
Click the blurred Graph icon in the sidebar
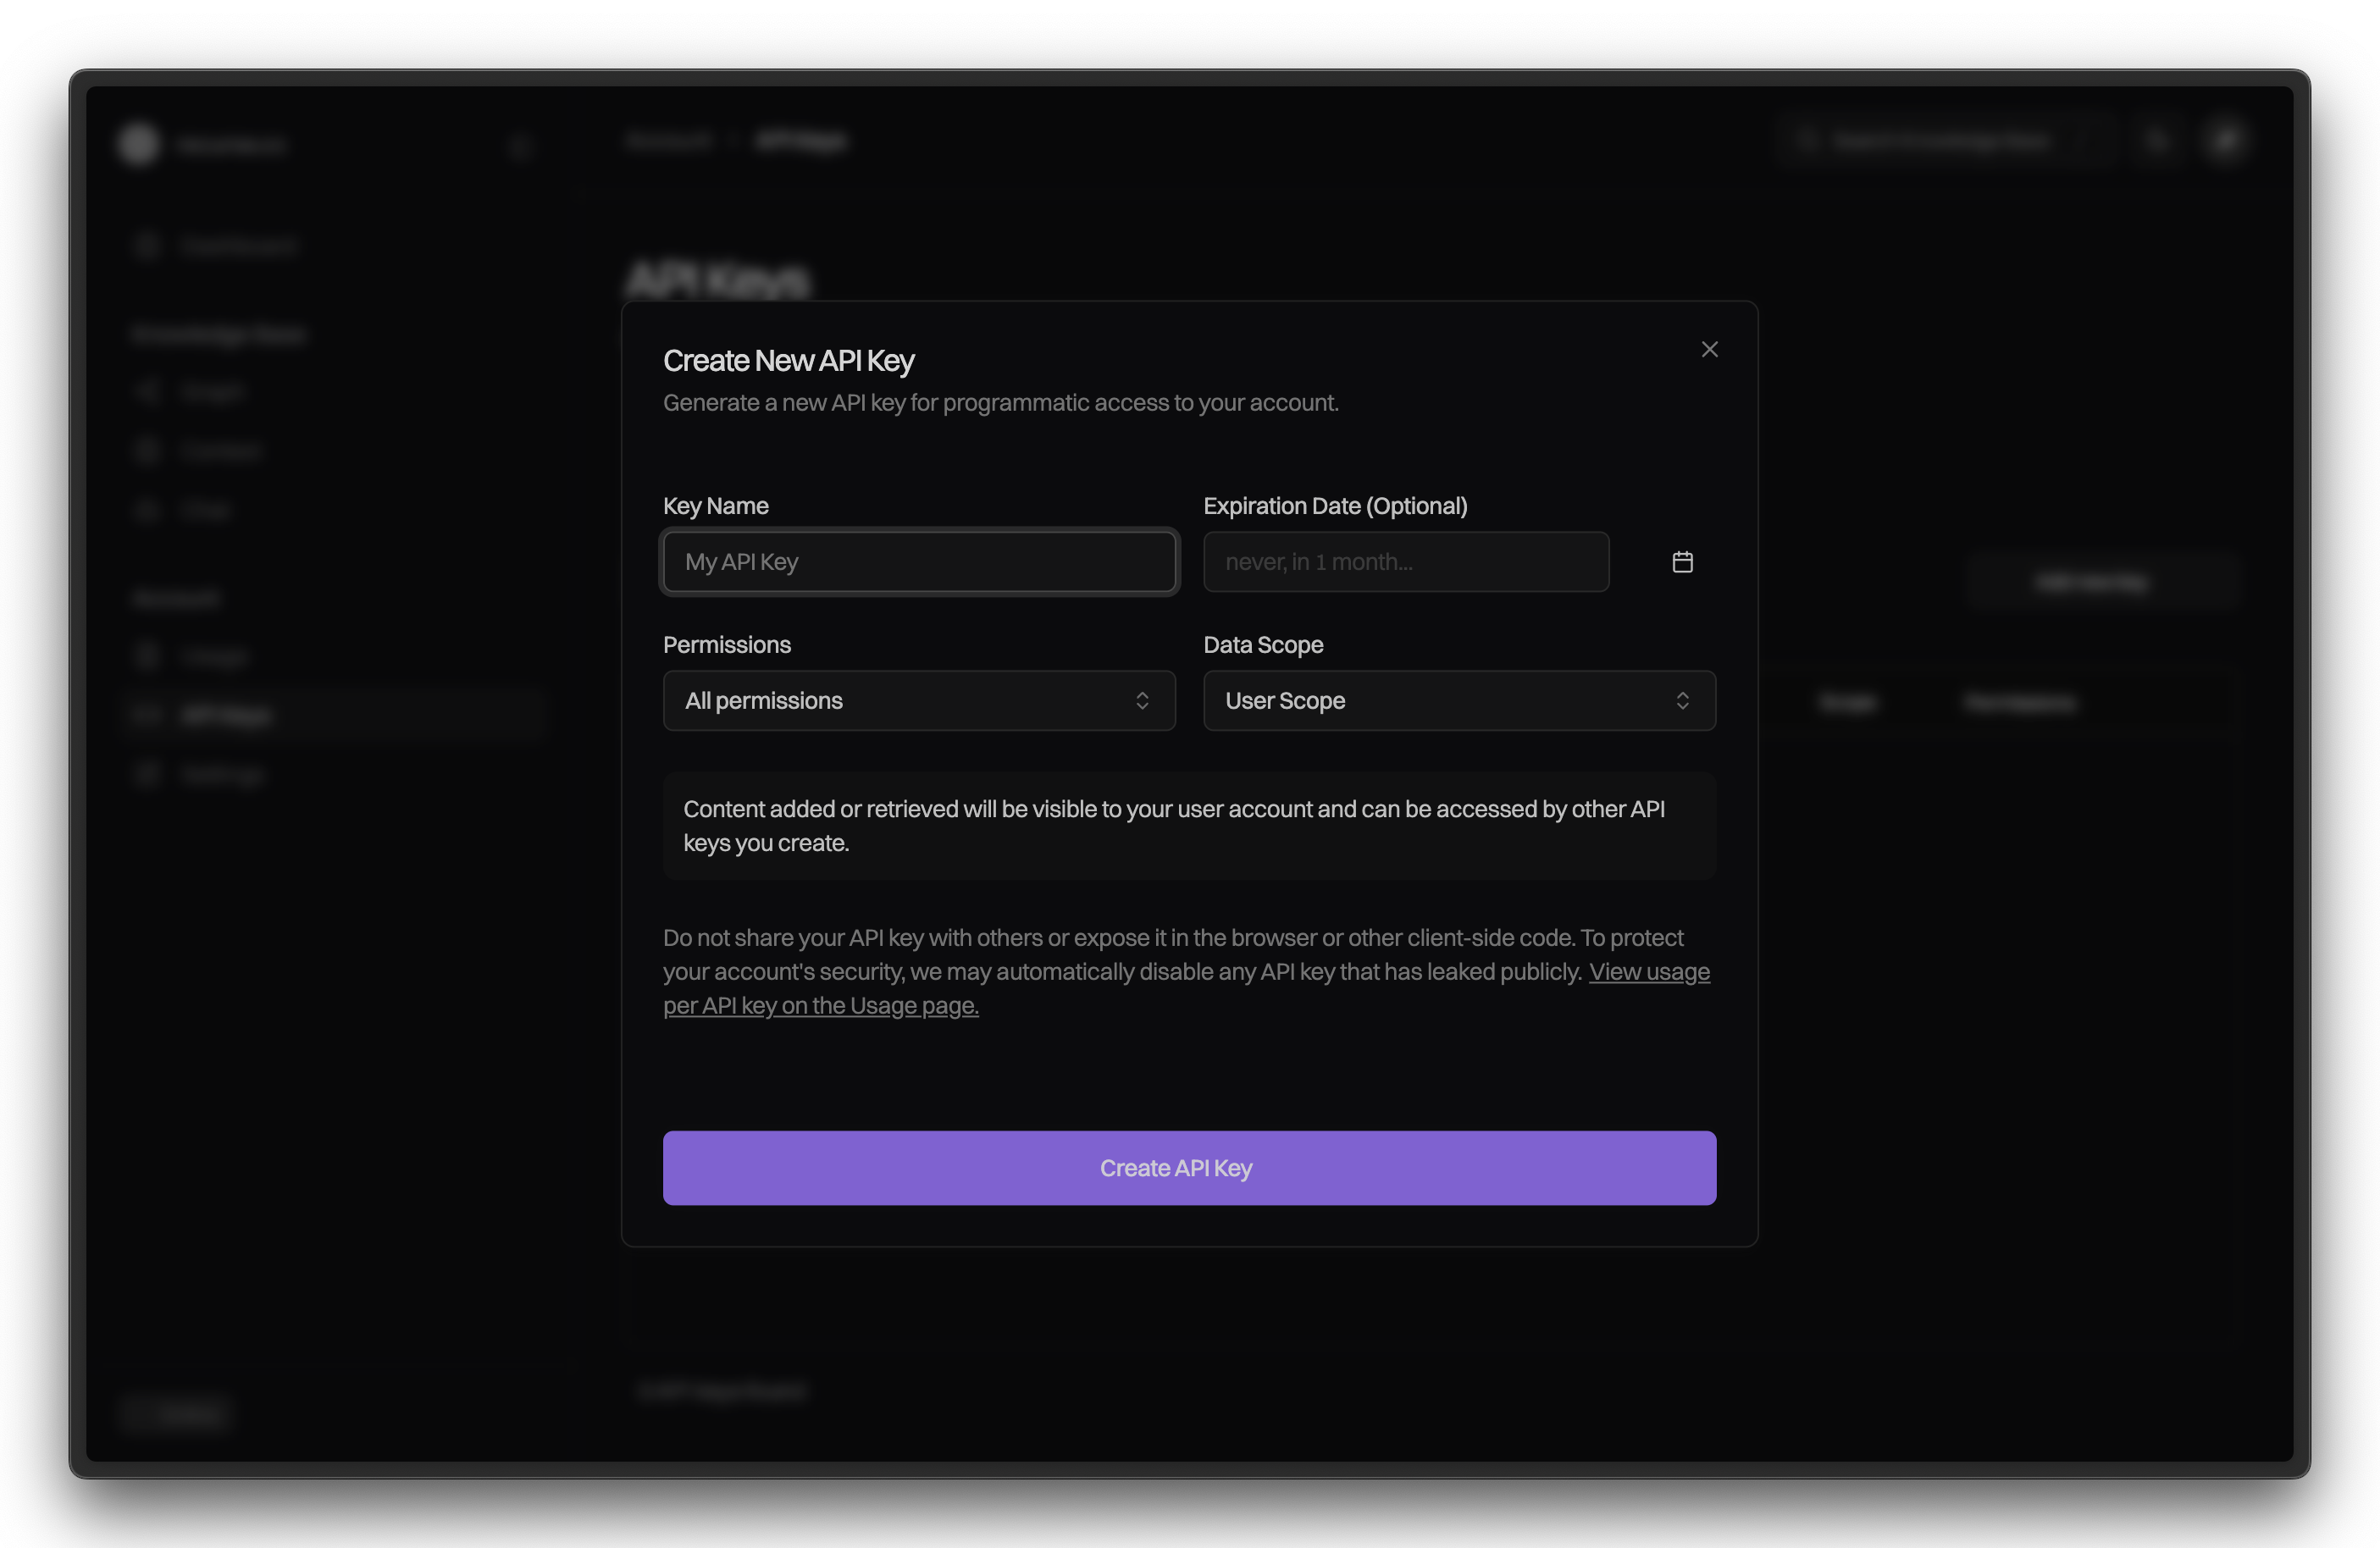[147, 391]
